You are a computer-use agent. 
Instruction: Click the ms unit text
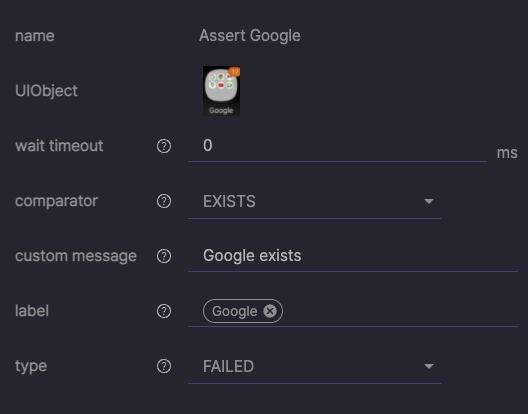tap(507, 153)
